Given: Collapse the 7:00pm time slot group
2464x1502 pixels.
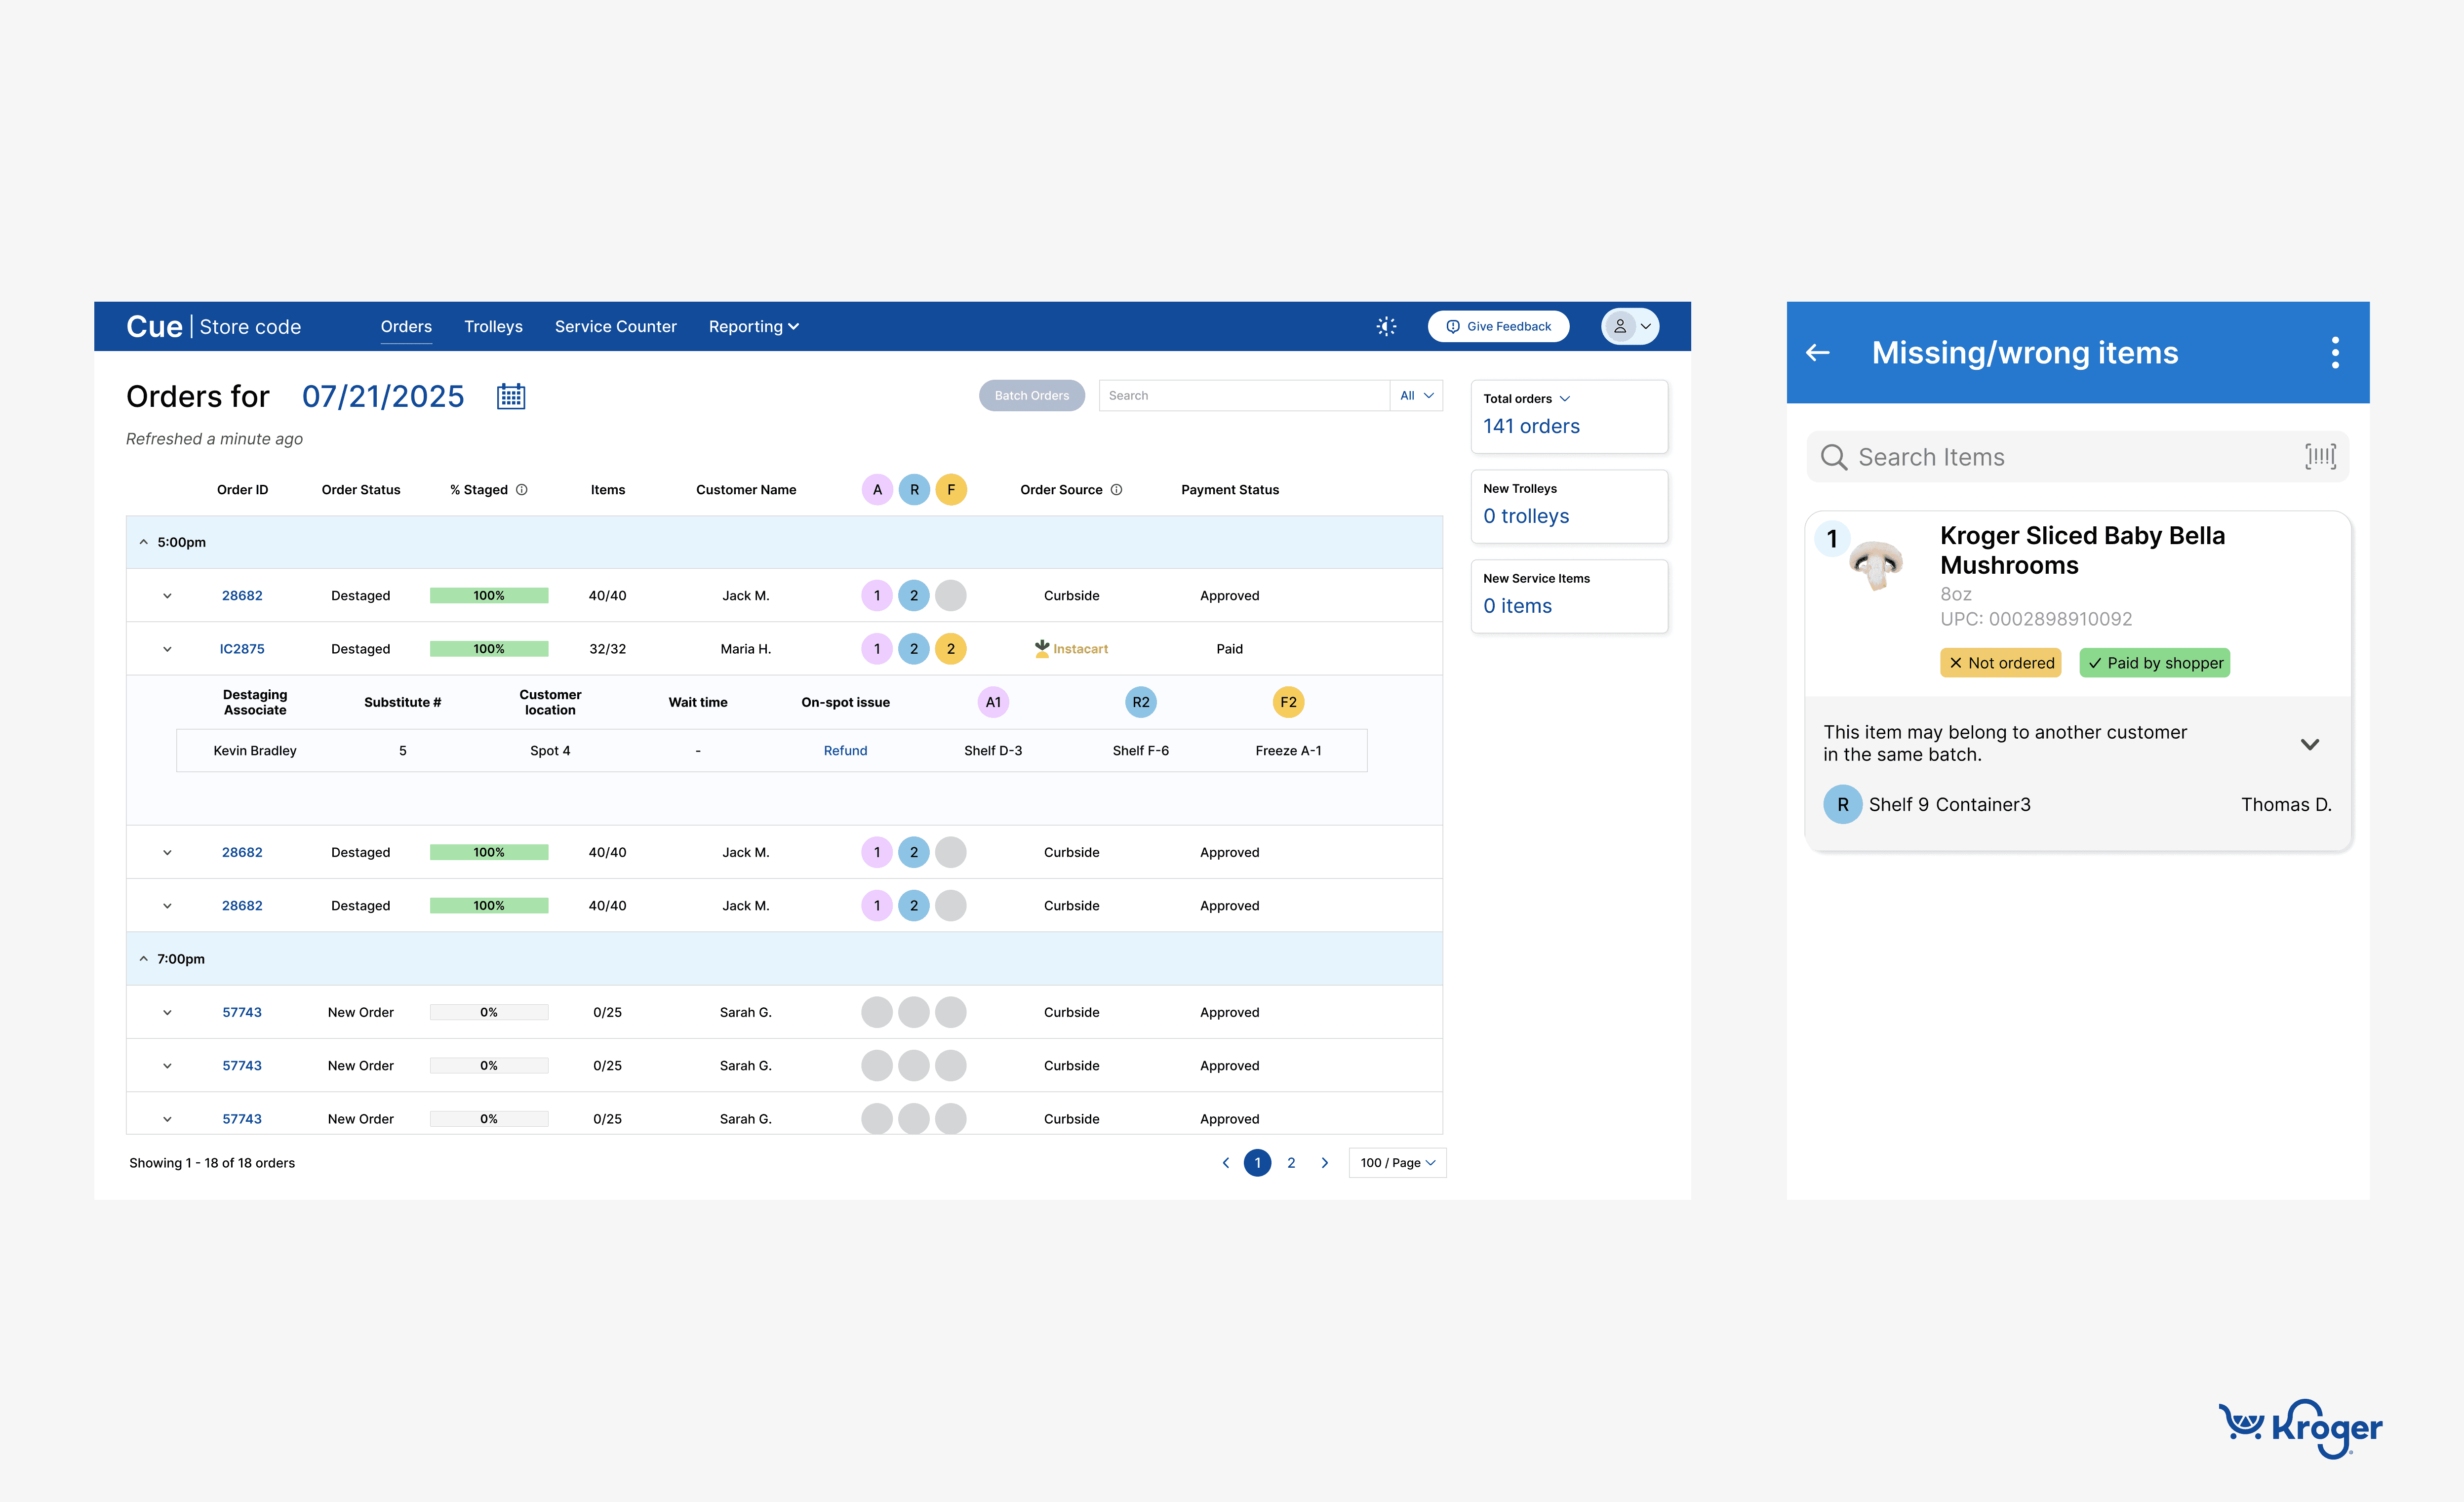Looking at the screenshot, I should coord(144,959).
